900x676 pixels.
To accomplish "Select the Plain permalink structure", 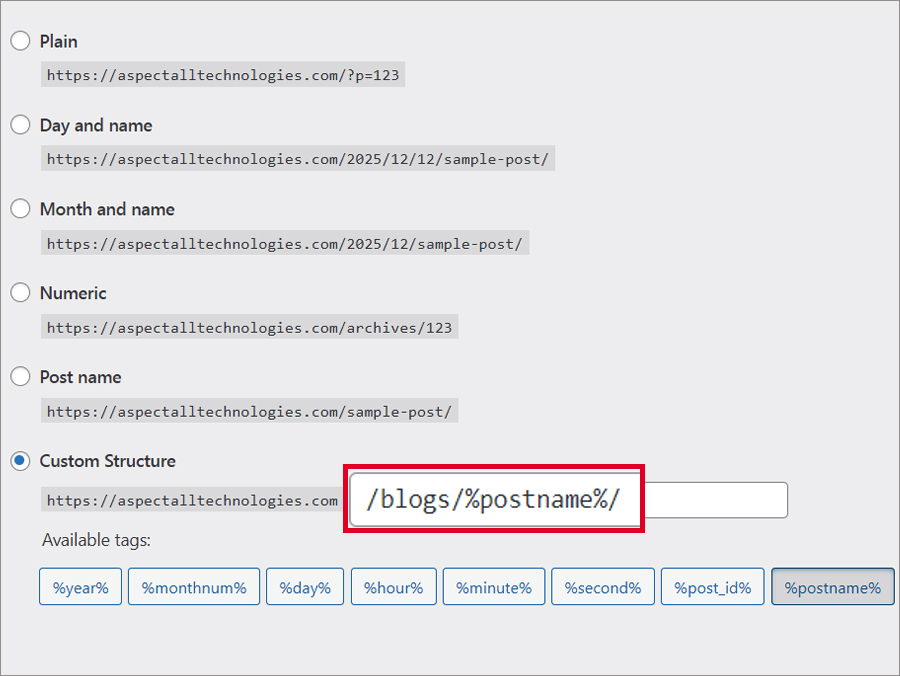I will click(20, 41).
